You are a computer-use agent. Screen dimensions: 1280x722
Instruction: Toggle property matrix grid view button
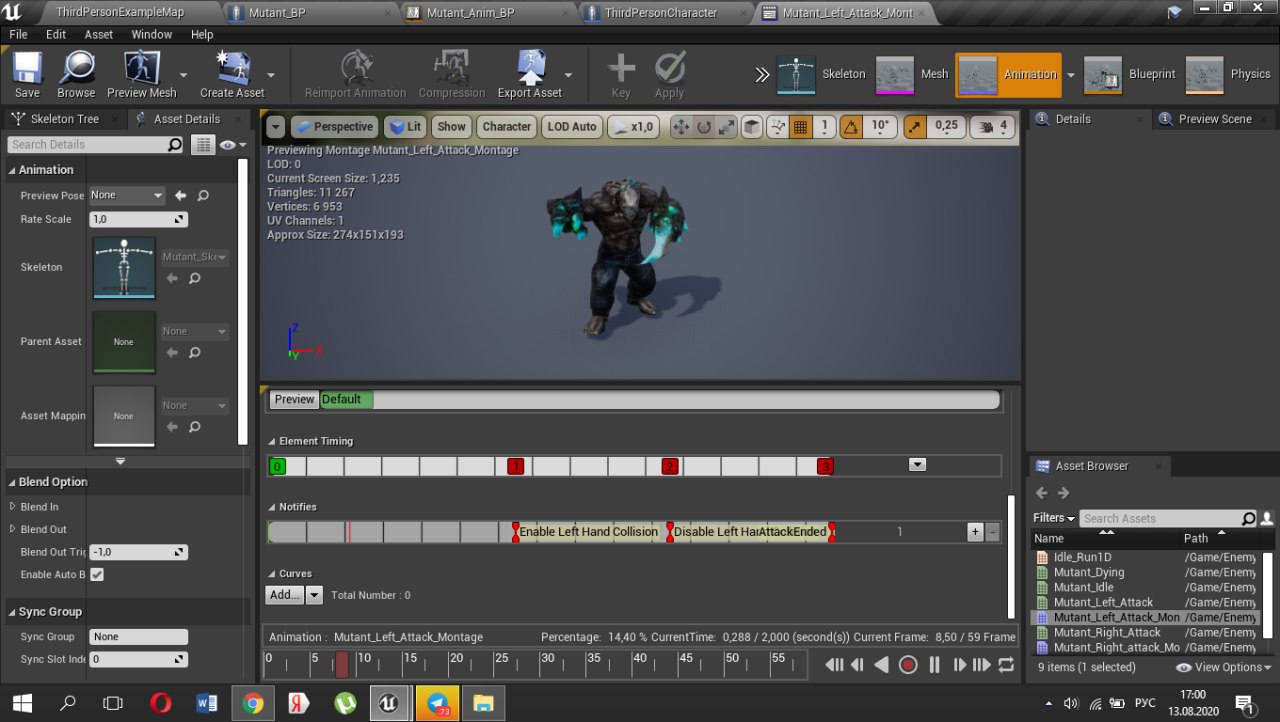click(203, 145)
